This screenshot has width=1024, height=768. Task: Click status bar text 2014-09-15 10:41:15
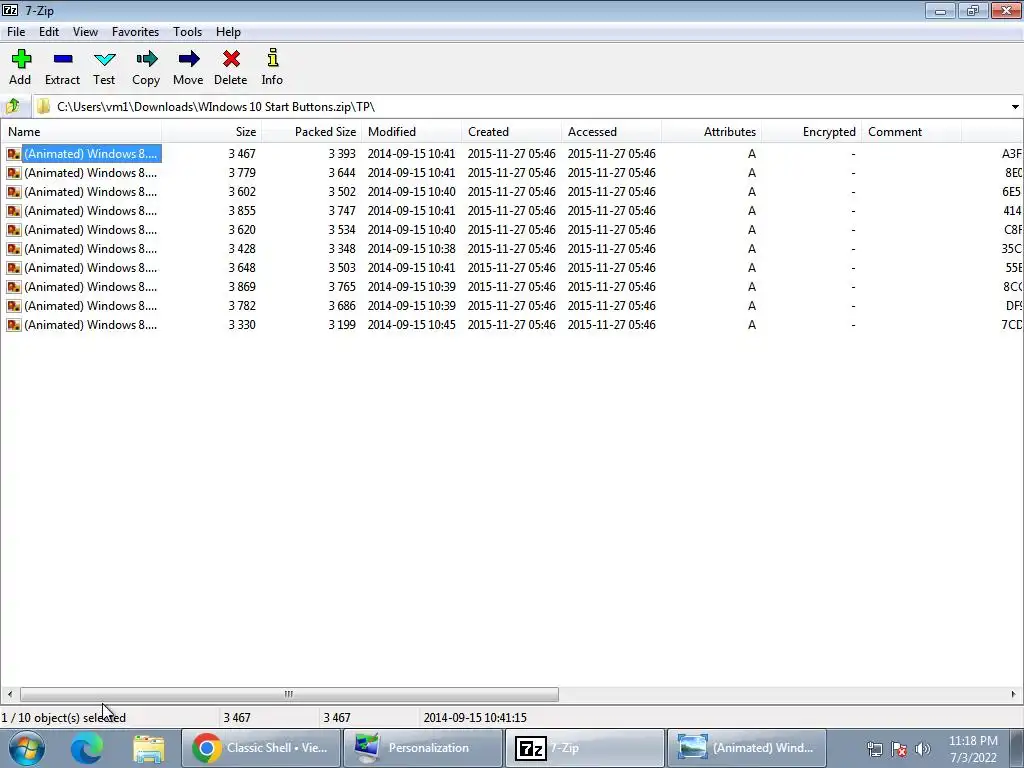pyautogui.click(x=475, y=718)
